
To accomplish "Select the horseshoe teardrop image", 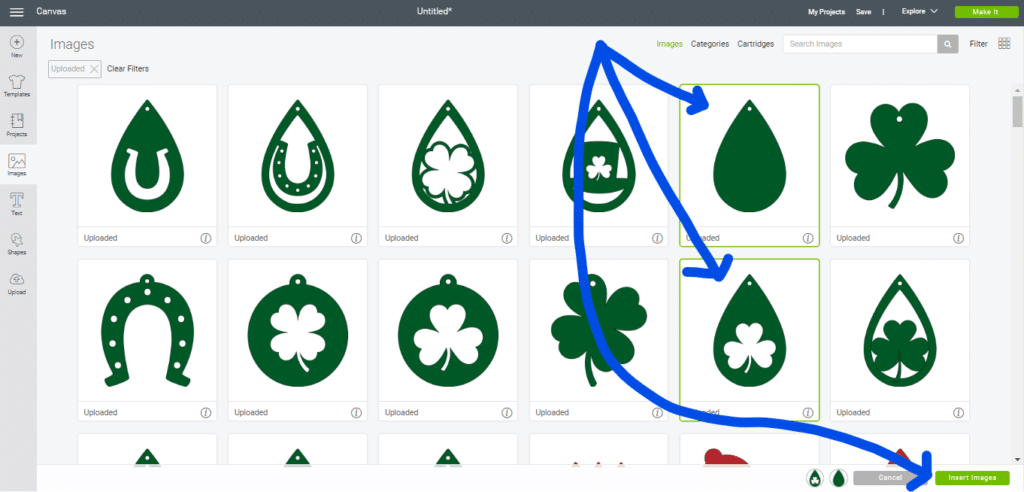I will pos(147,156).
